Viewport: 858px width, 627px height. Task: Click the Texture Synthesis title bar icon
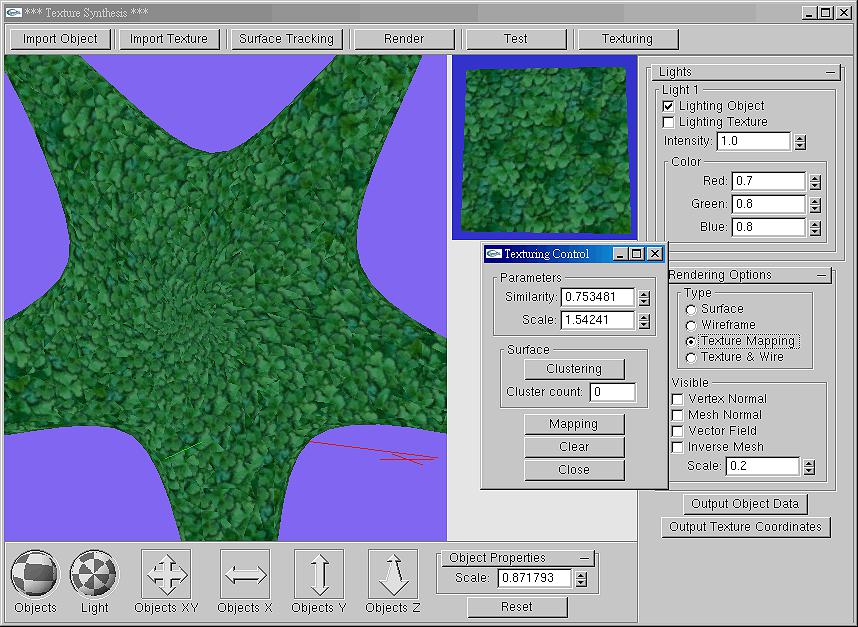tap(13, 12)
